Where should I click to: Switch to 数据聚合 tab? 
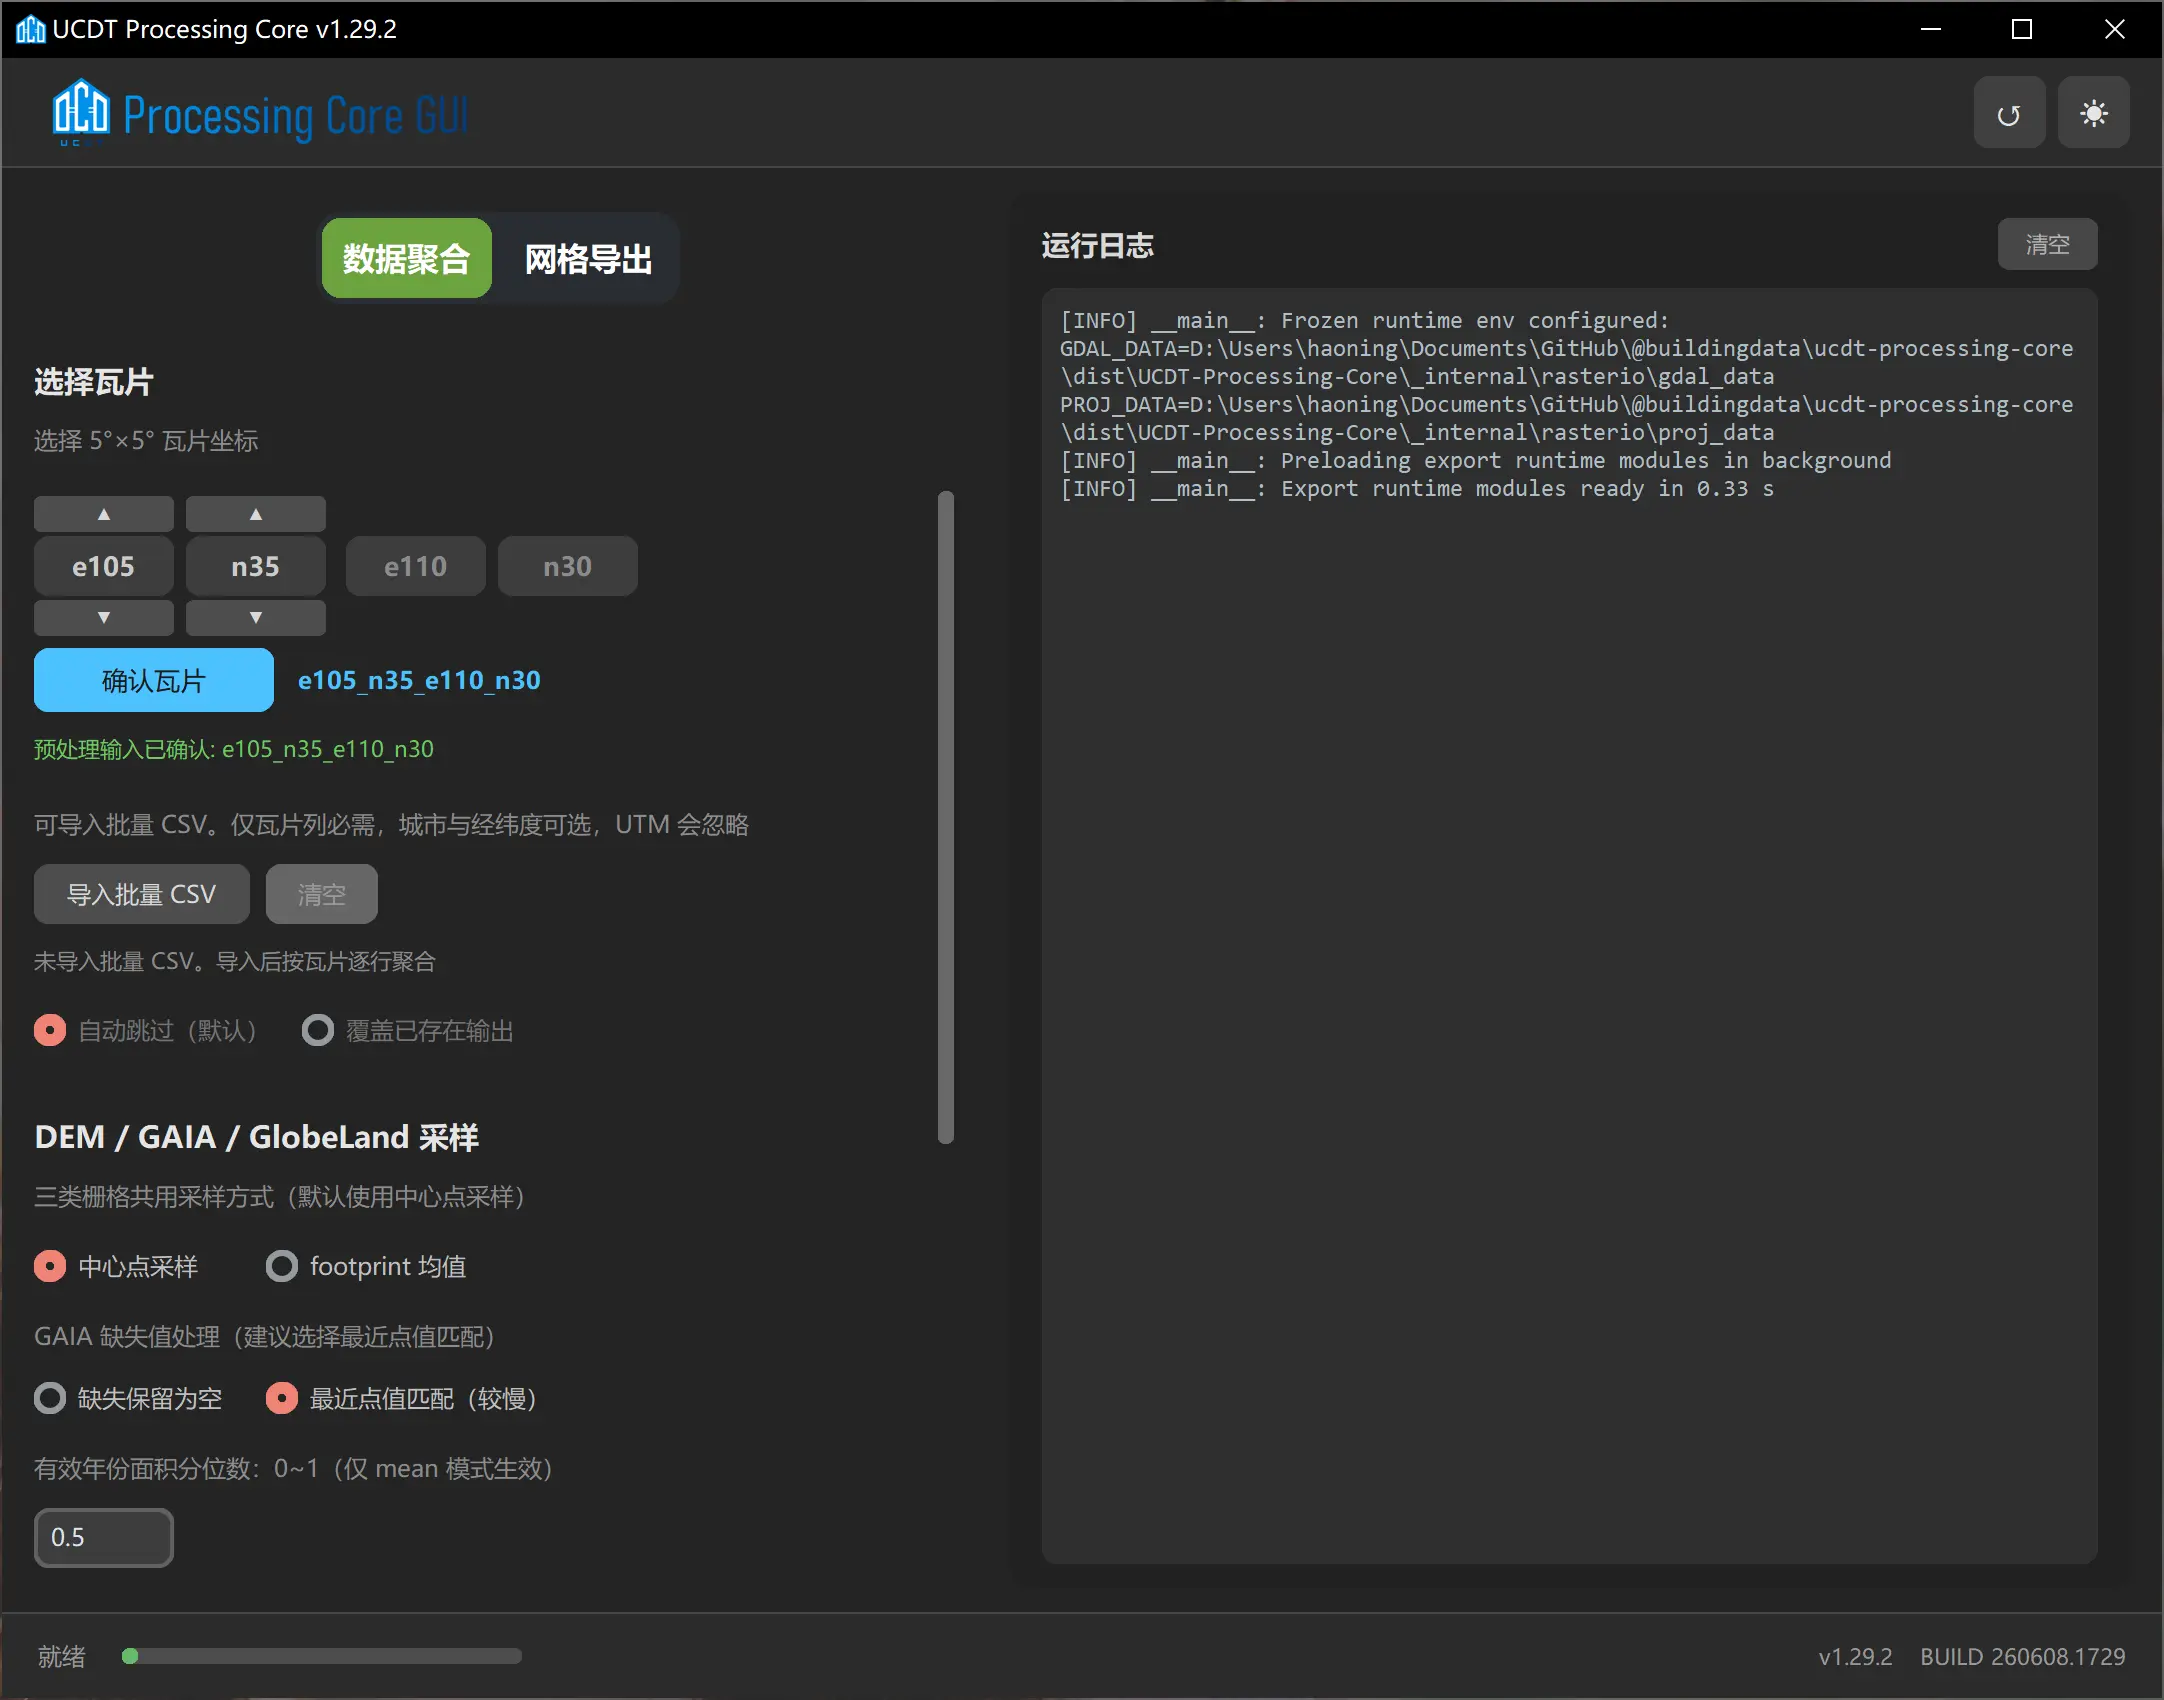pos(406,259)
